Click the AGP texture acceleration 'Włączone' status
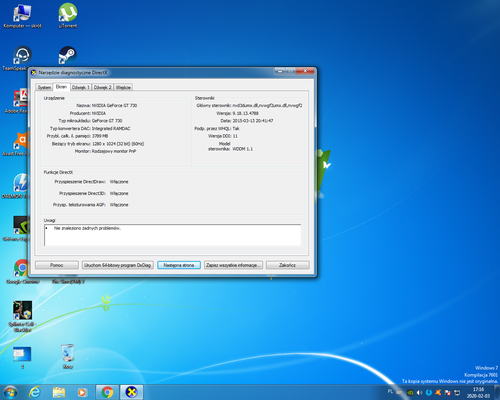 pyautogui.click(x=119, y=205)
